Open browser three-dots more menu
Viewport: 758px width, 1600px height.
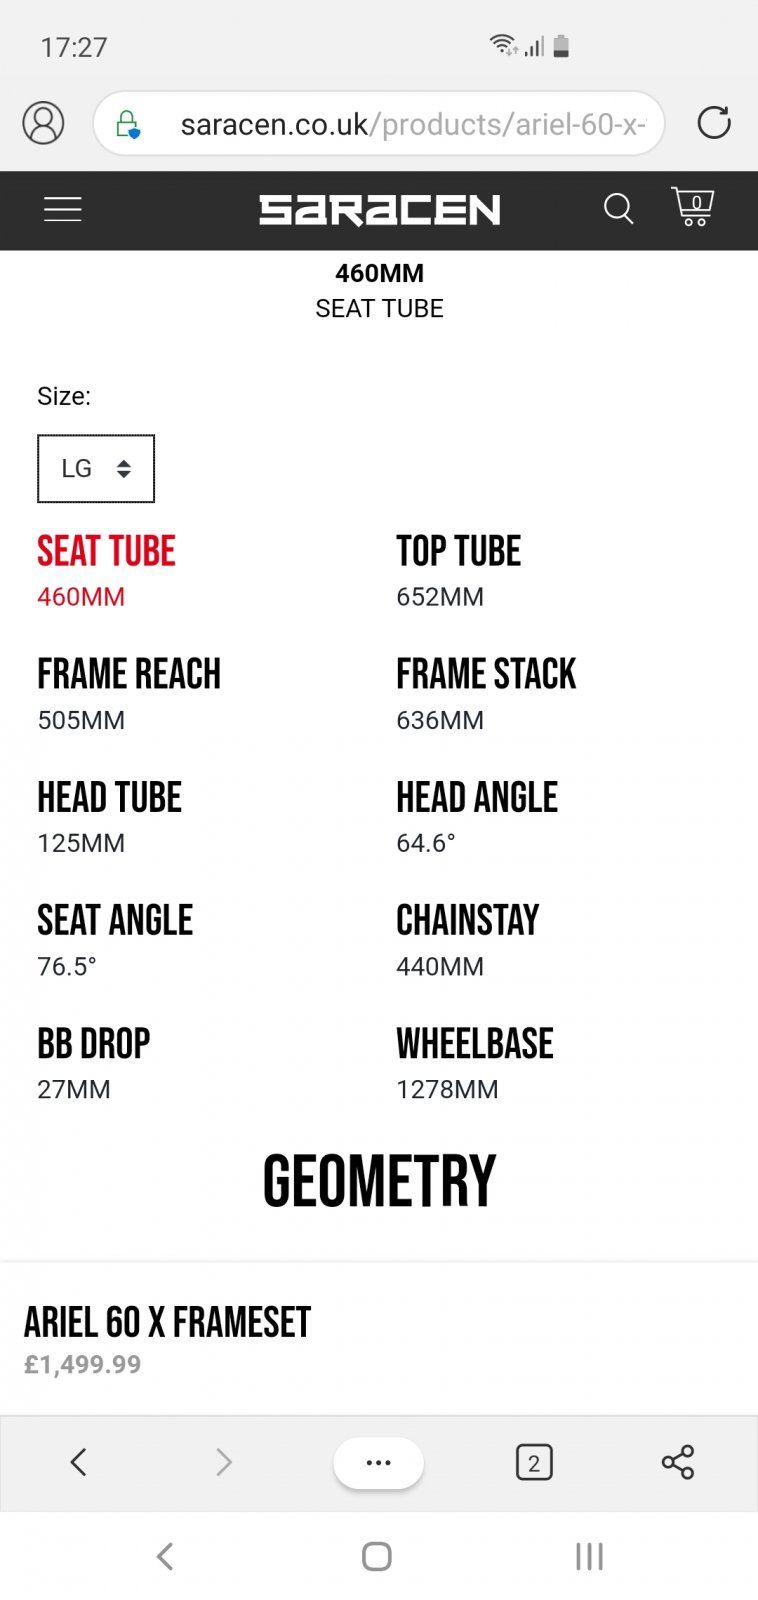pyautogui.click(x=378, y=1462)
